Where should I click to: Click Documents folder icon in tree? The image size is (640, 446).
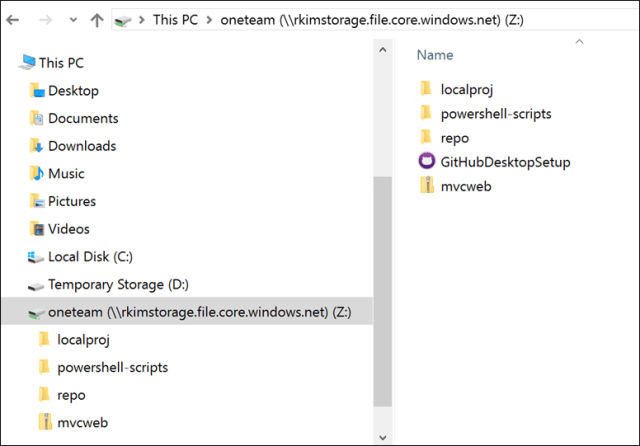pyautogui.click(x=37, y=118)
